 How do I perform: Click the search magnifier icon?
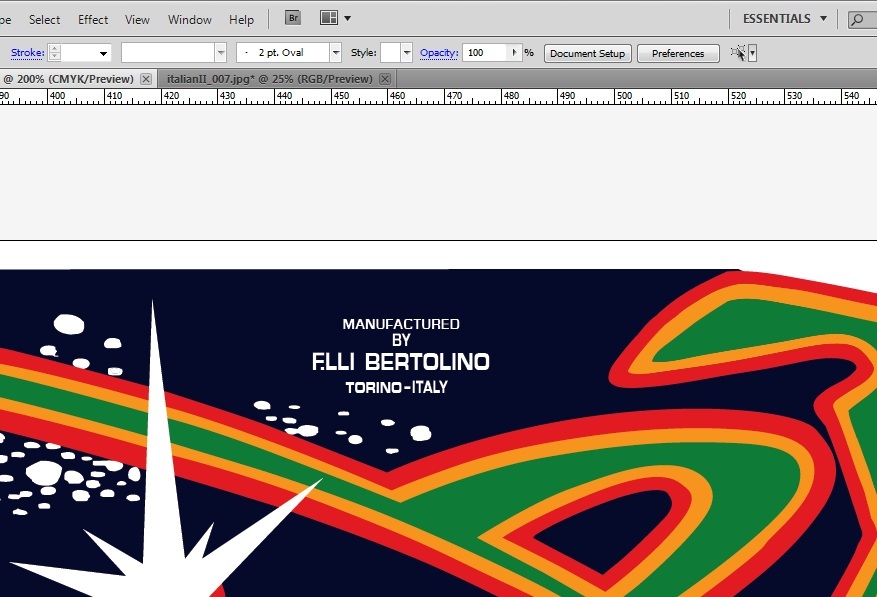857,20
